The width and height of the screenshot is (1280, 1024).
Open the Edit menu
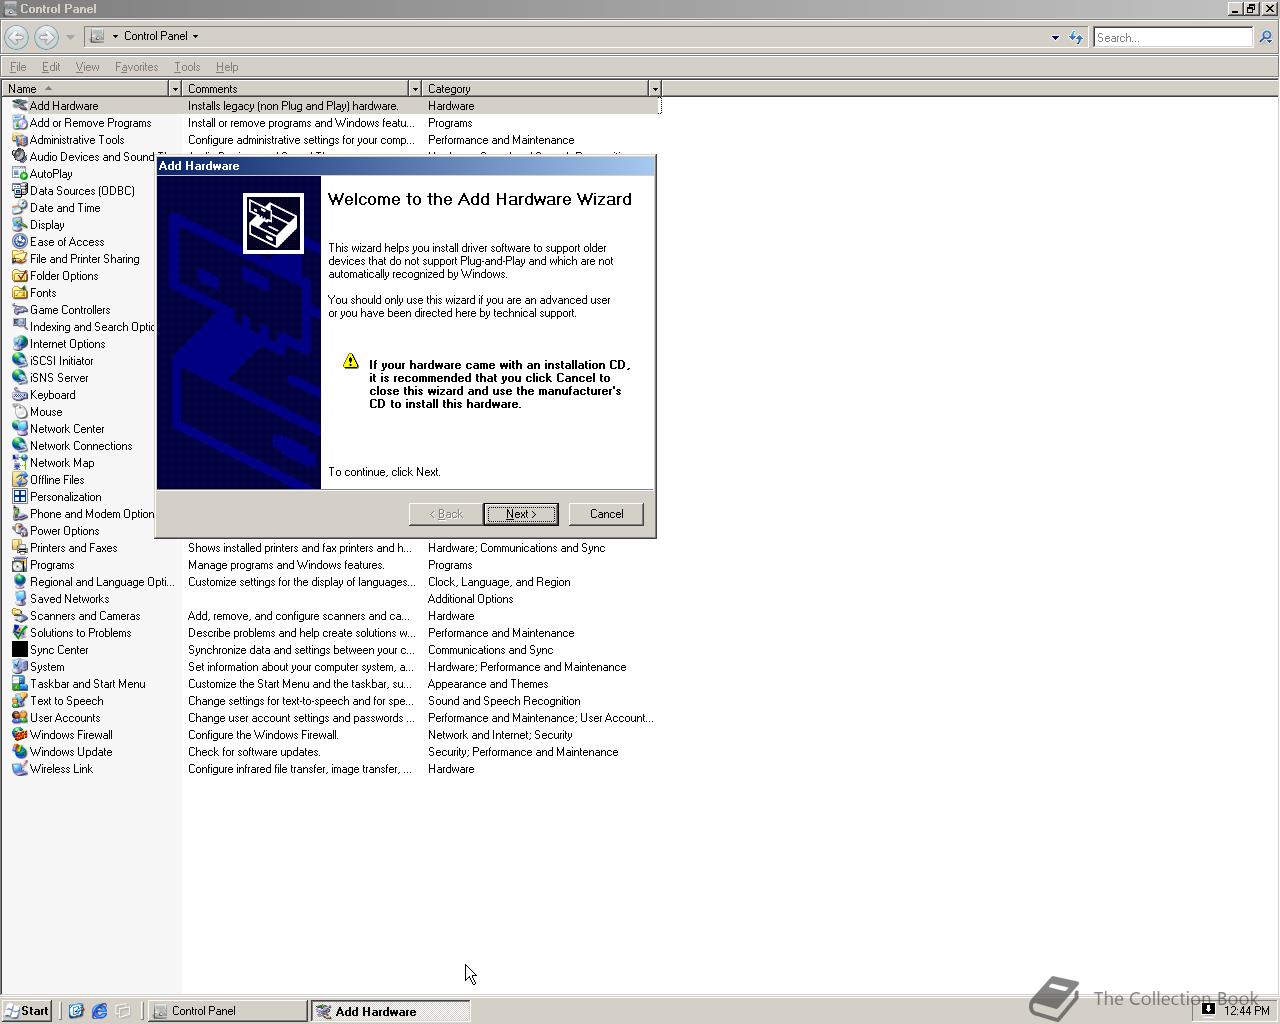point(51,67)
